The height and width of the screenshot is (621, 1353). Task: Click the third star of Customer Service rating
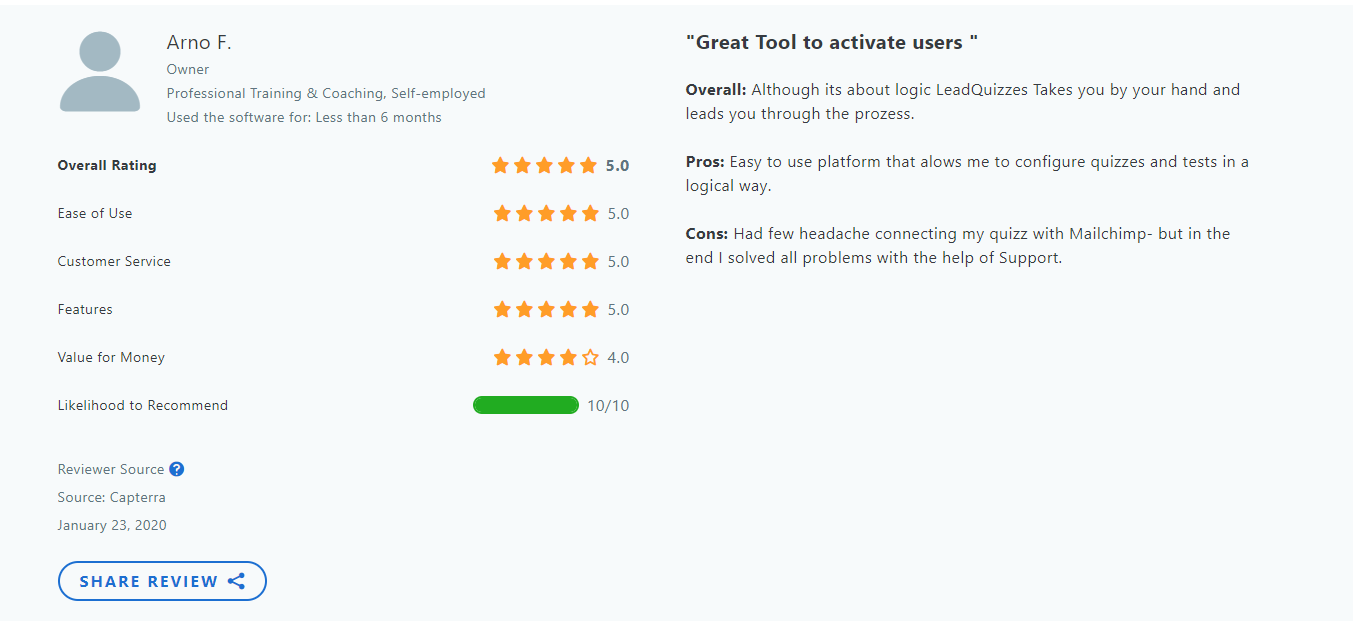point(546,261)
